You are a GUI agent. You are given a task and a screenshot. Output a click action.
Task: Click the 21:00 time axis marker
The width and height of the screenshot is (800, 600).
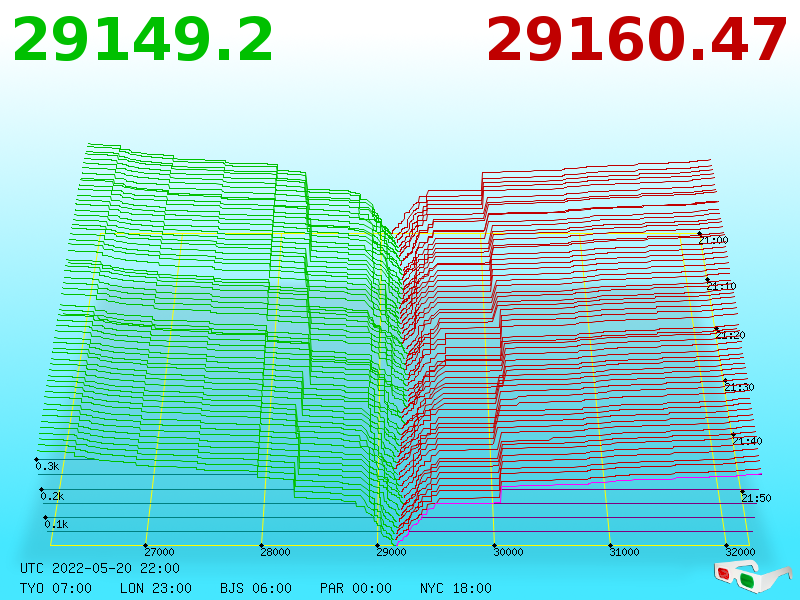coord(713,240)
